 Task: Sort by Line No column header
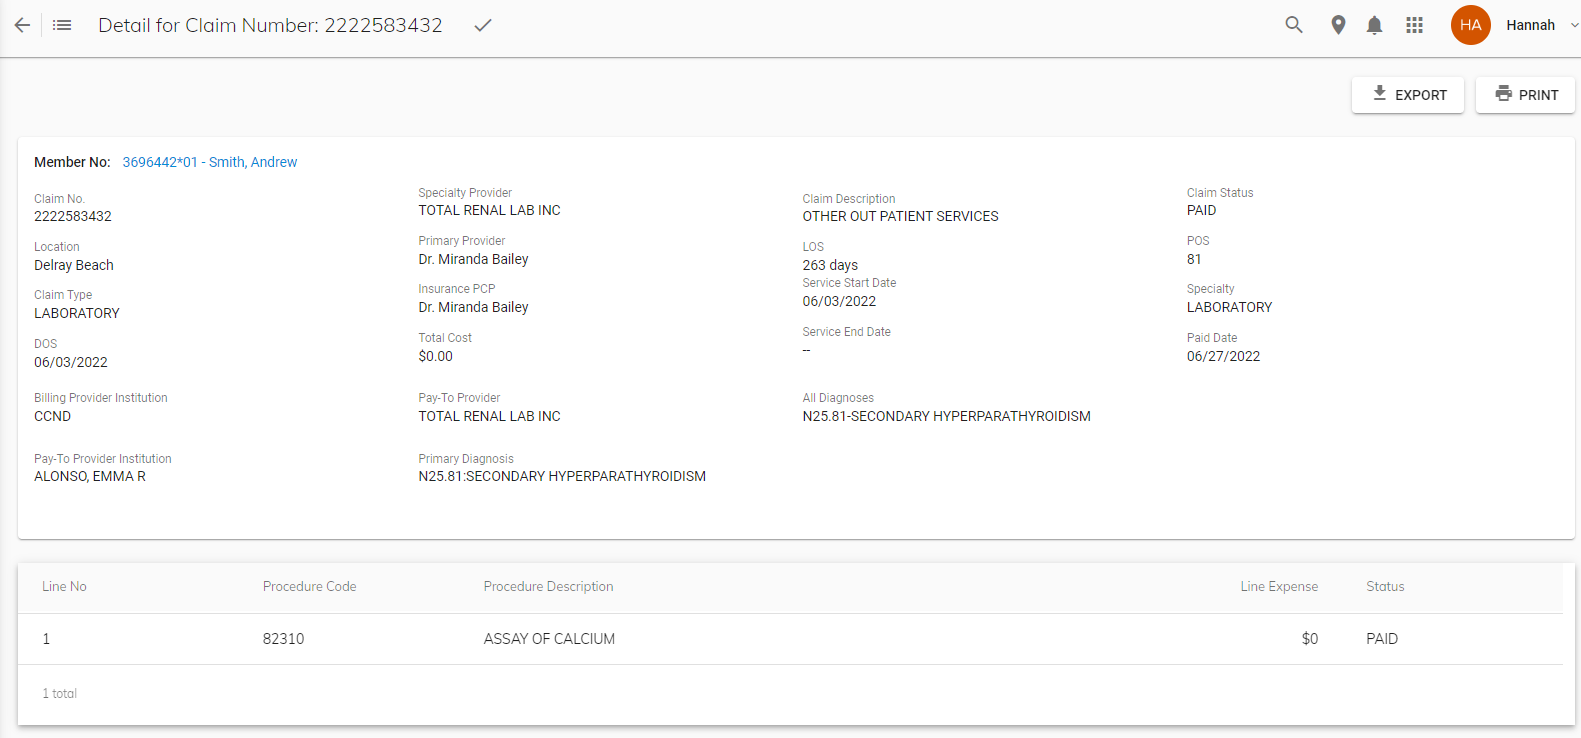click(64, 587)
